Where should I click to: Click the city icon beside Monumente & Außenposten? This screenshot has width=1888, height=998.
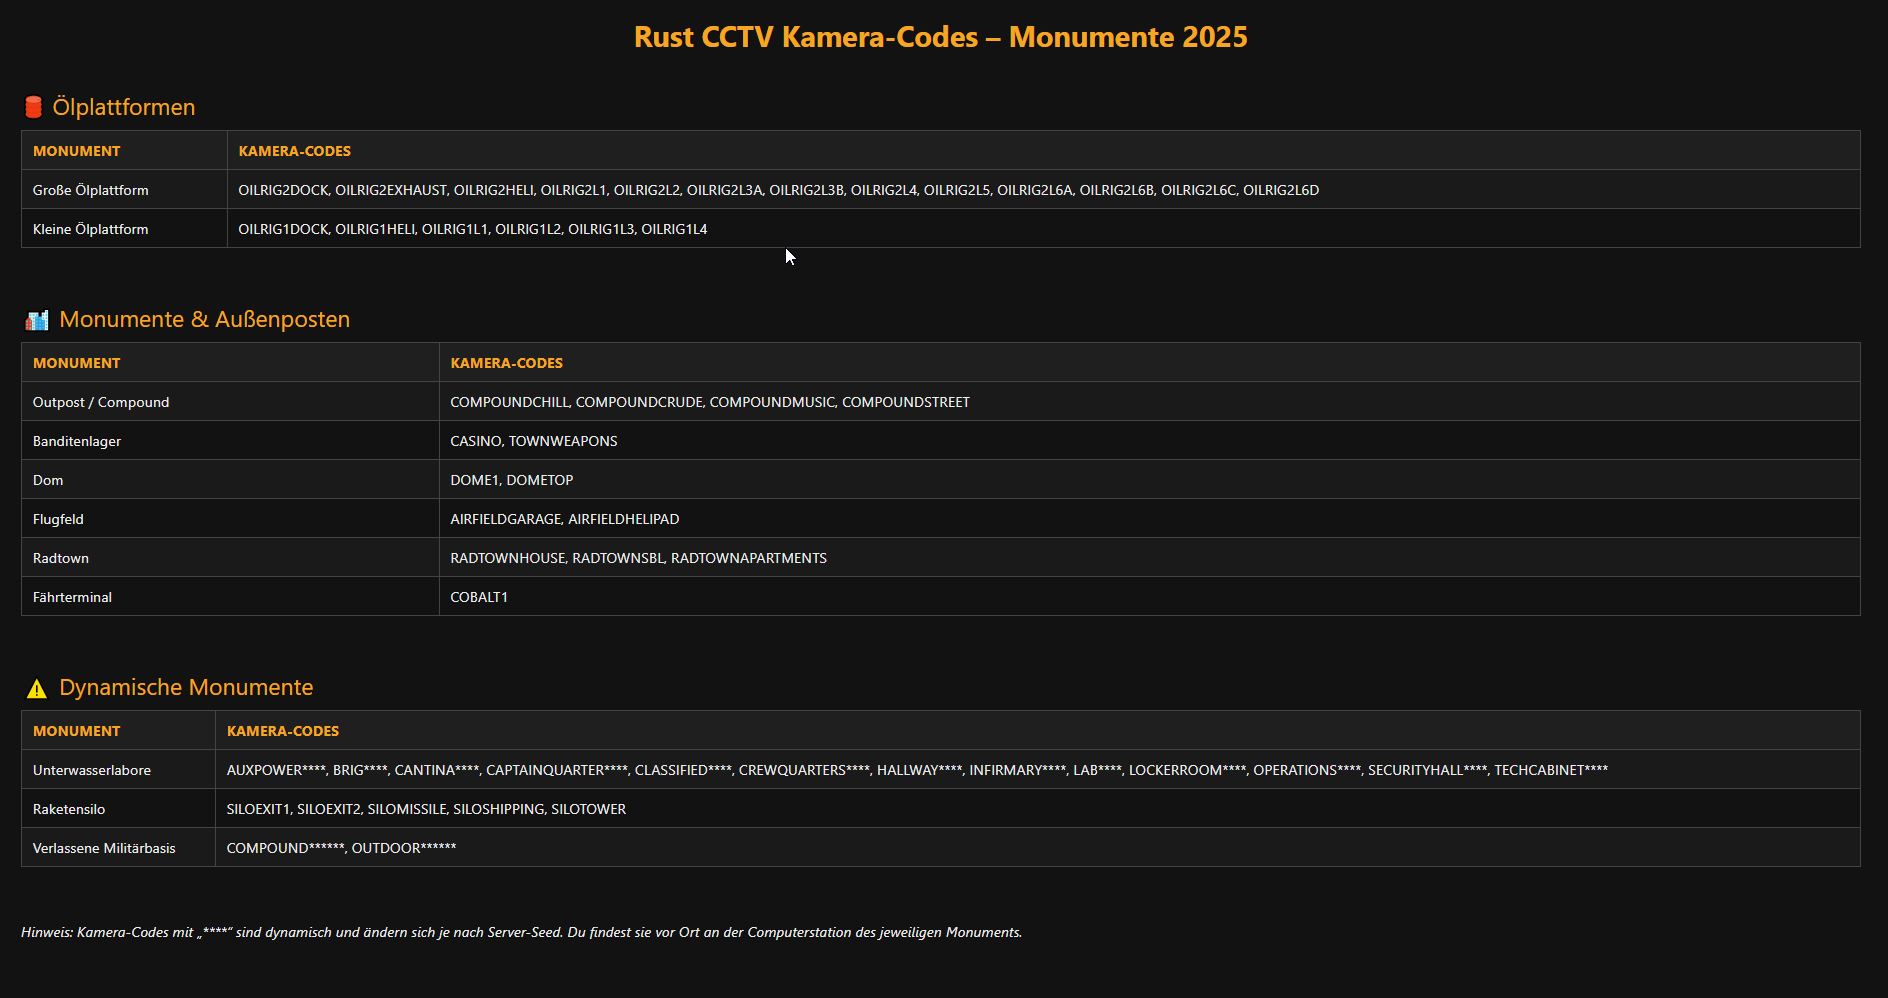tap(37, 320)
